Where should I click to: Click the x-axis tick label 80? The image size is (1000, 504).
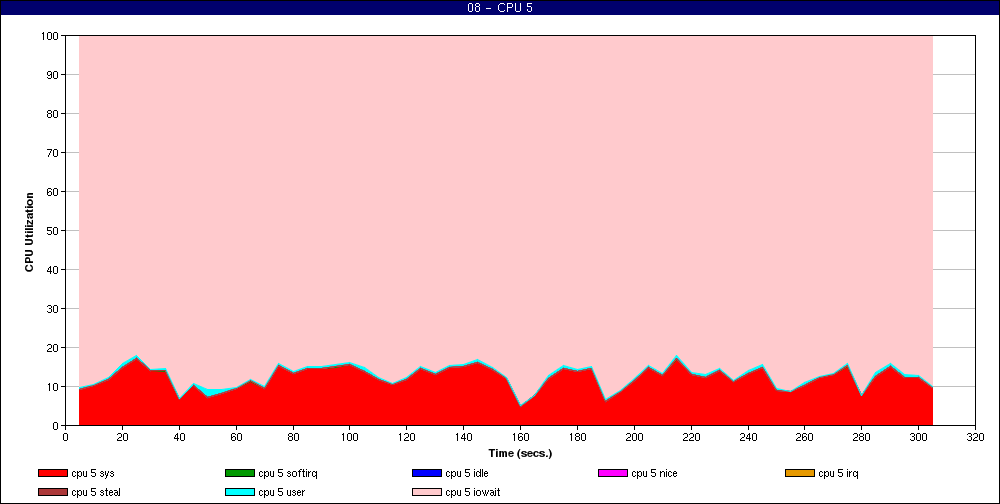coord(293,437)
